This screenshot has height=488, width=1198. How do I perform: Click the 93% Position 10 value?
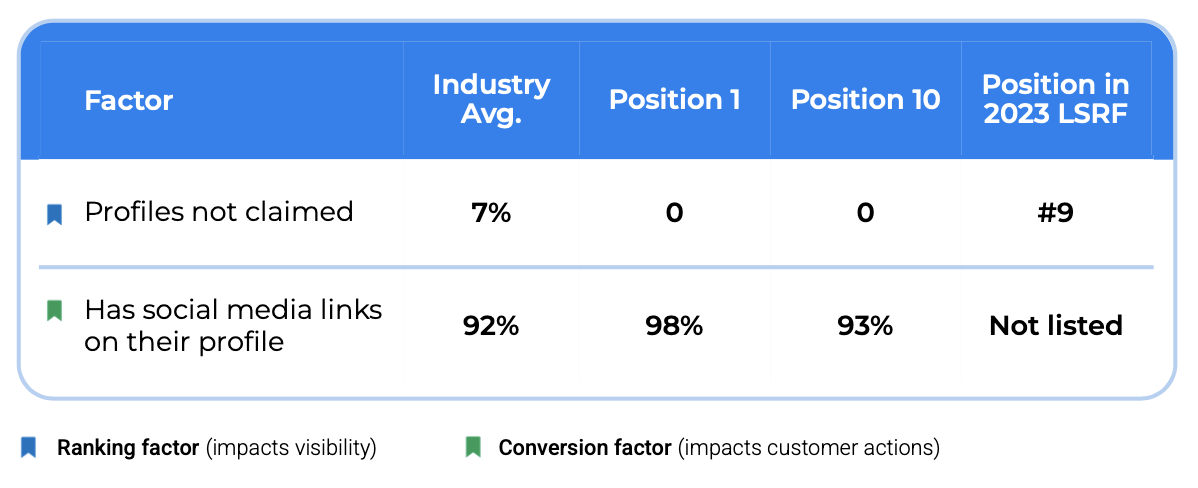[865, 326]
